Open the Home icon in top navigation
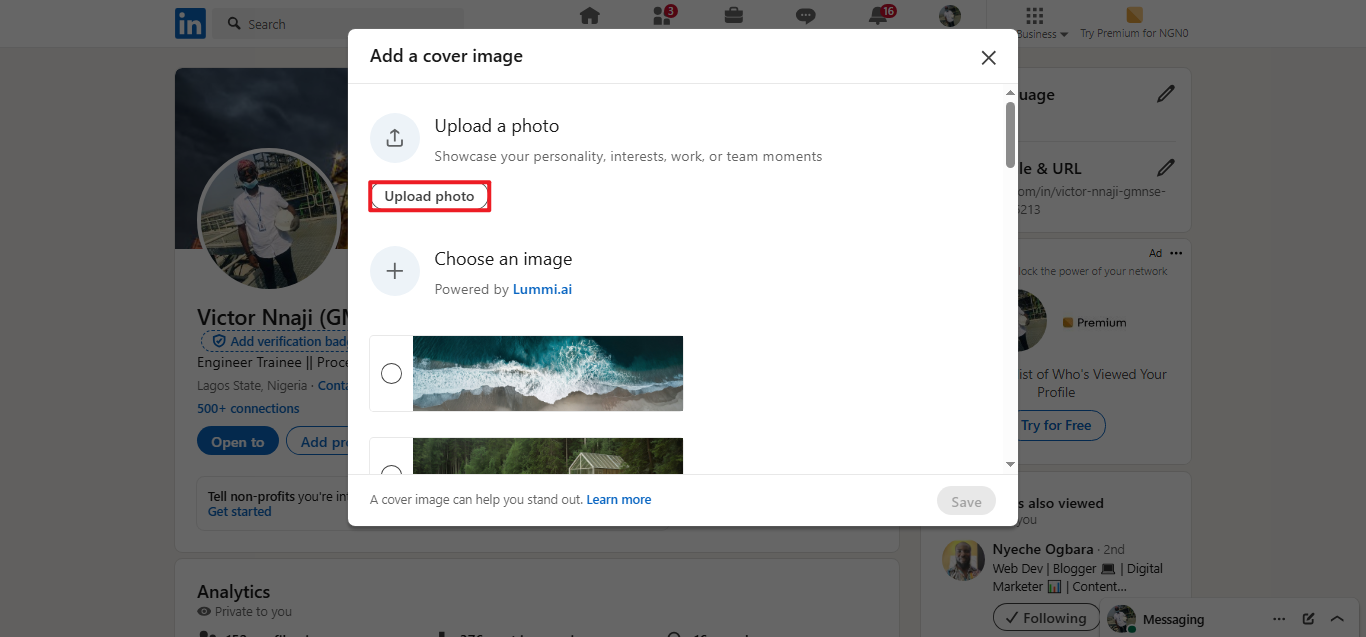1366x637 pixels. tap(589, 15)
